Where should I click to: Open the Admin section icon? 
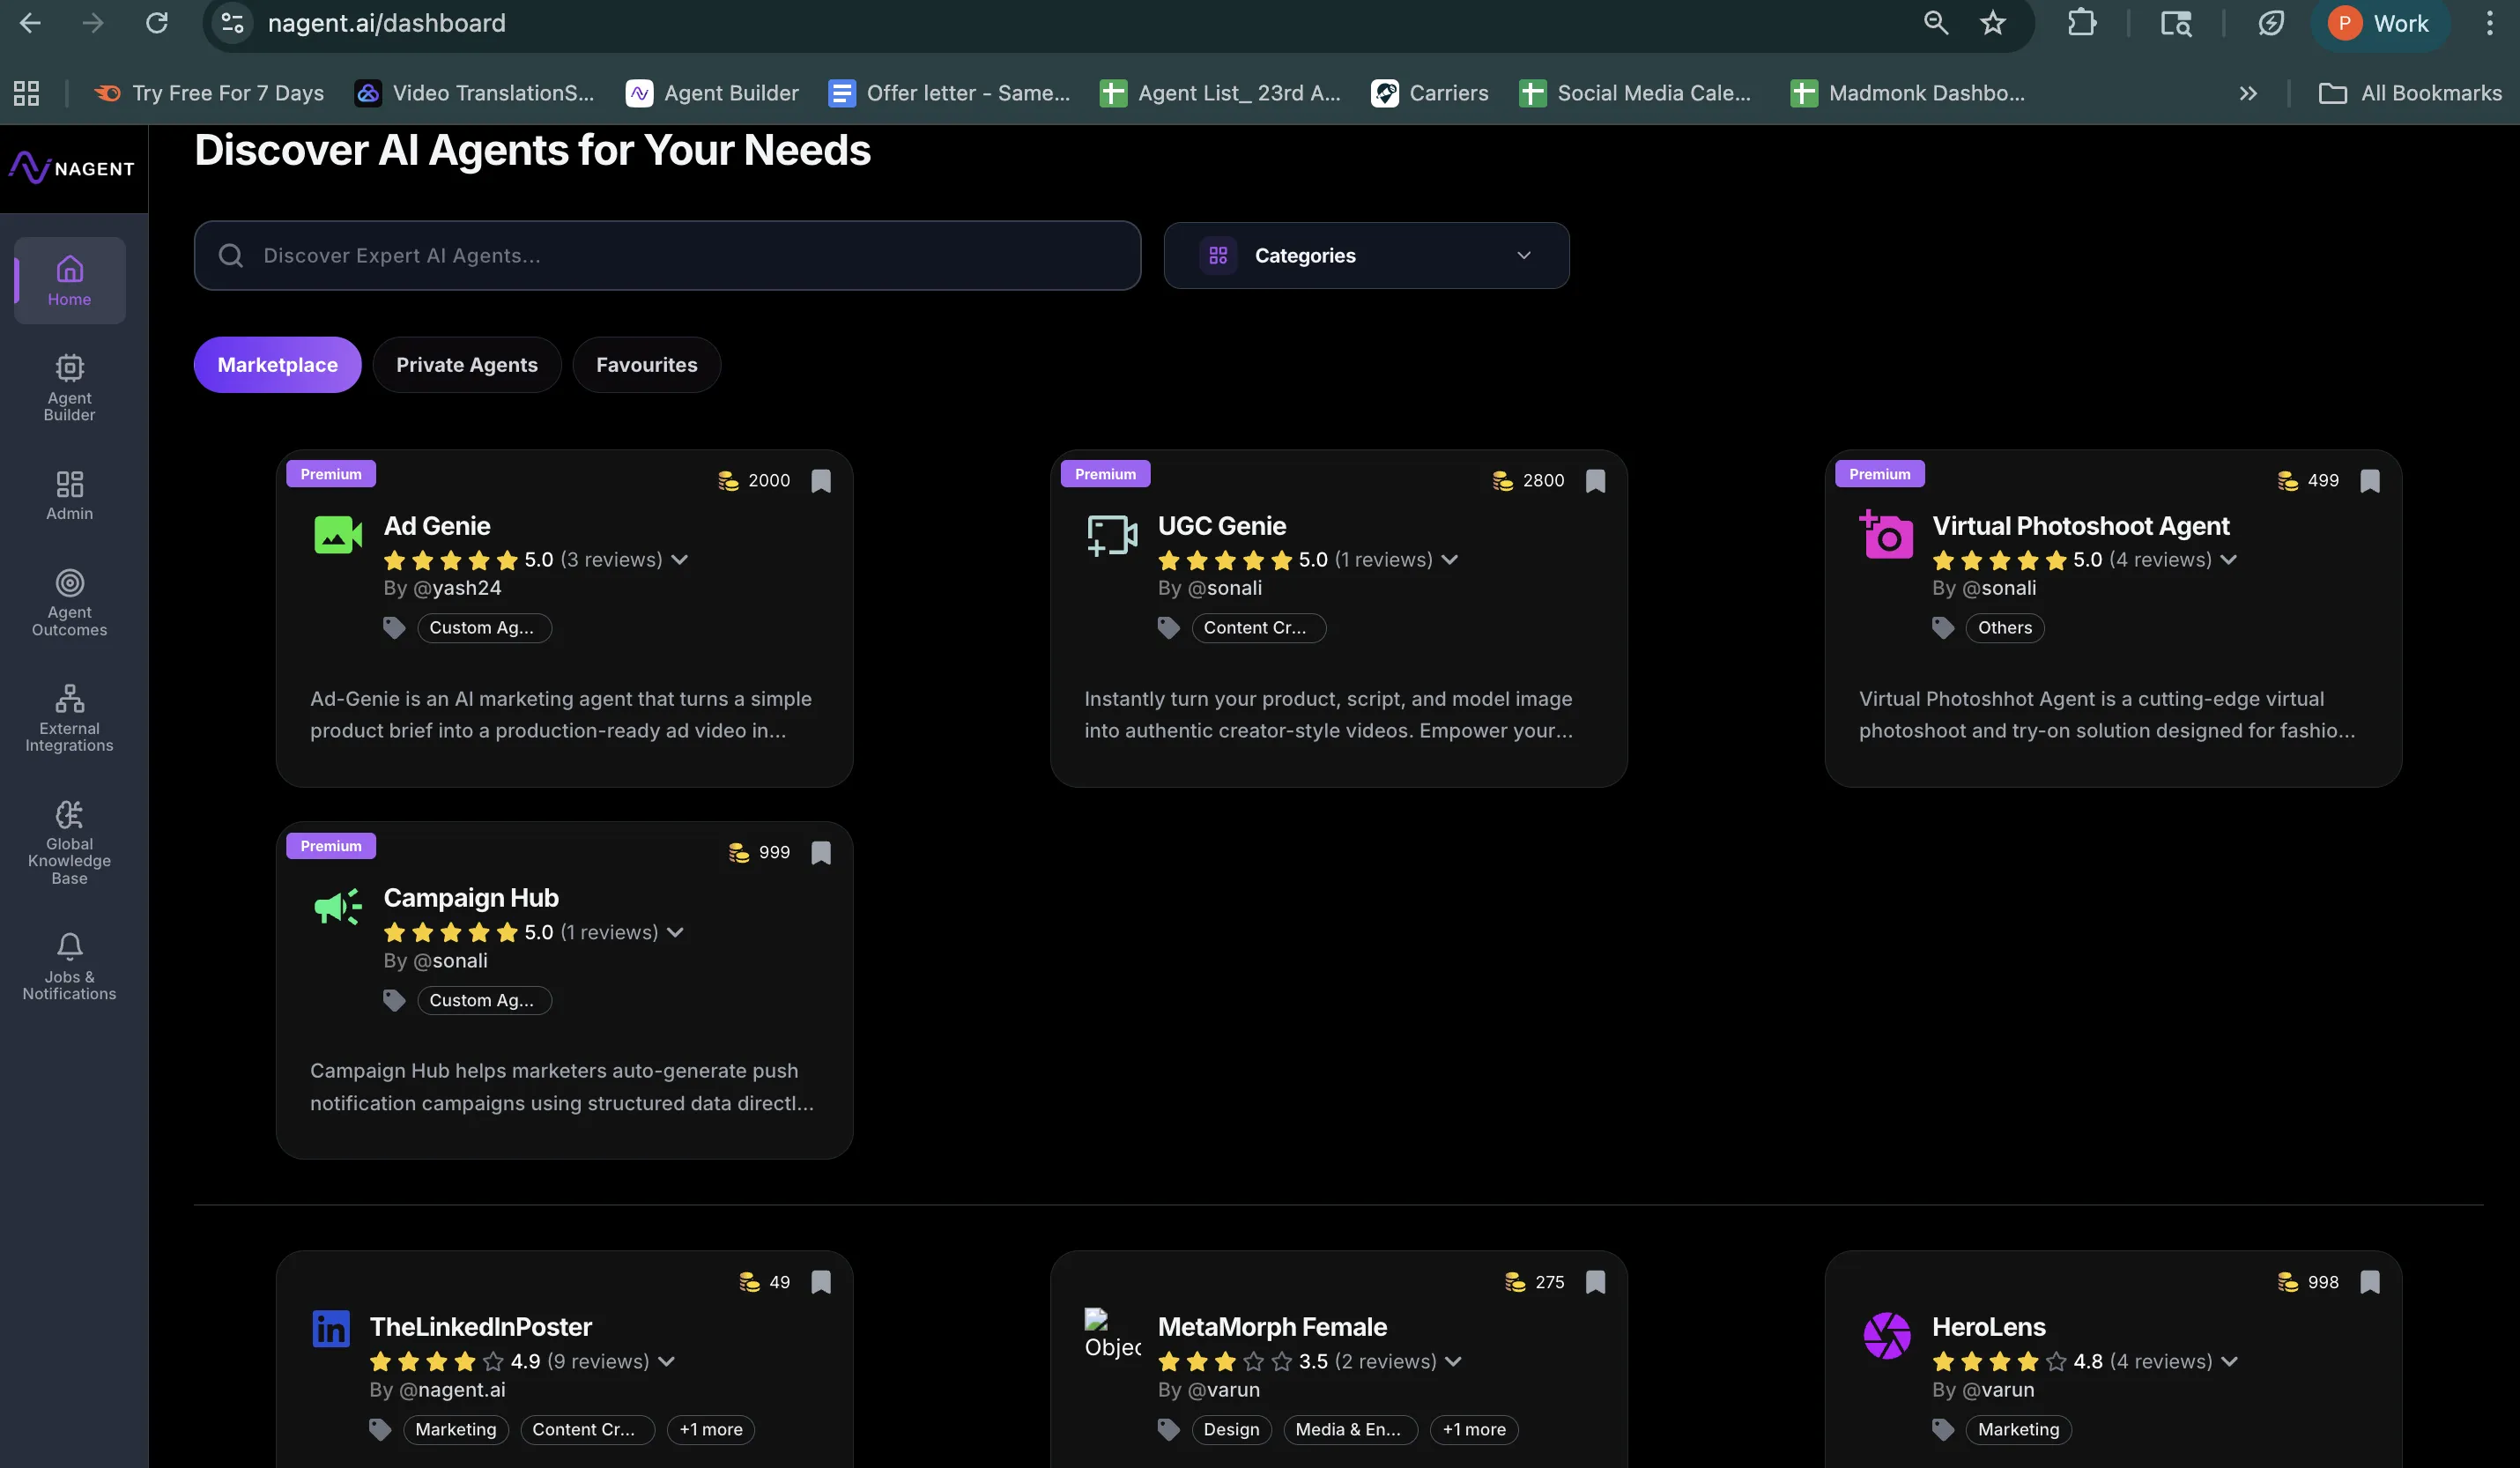click(69, 484)
